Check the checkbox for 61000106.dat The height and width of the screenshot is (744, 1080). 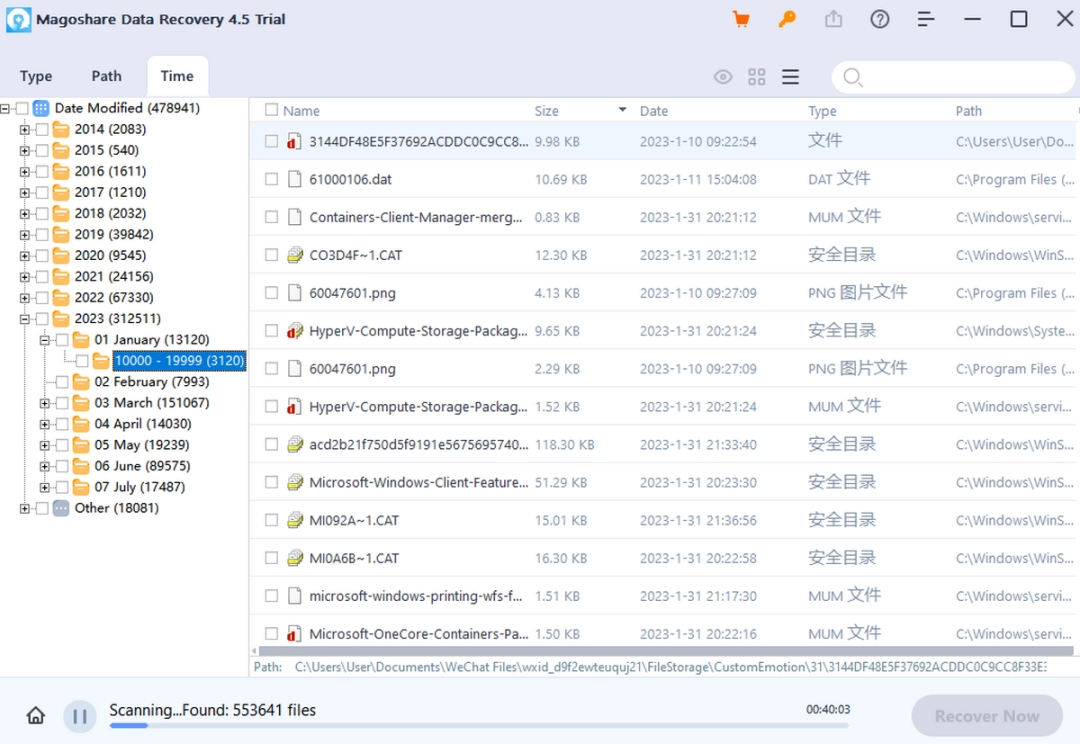(x=271, y=179)
